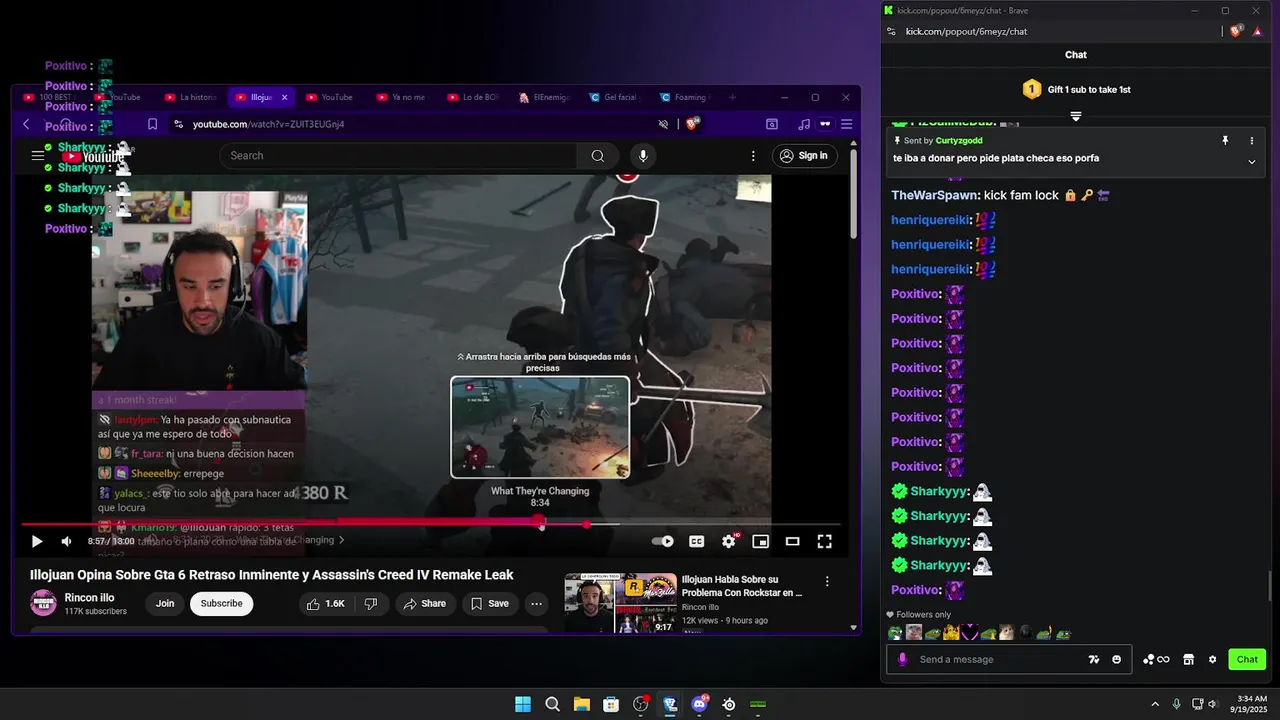Open Brave main menu hamburger

coord(846,124)
